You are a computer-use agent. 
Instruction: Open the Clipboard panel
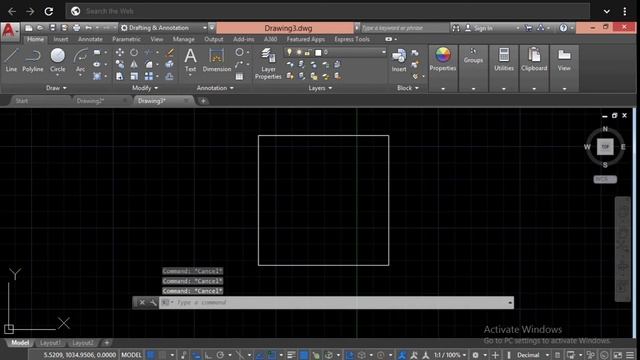pyautogui.click(x=534, y=59)
